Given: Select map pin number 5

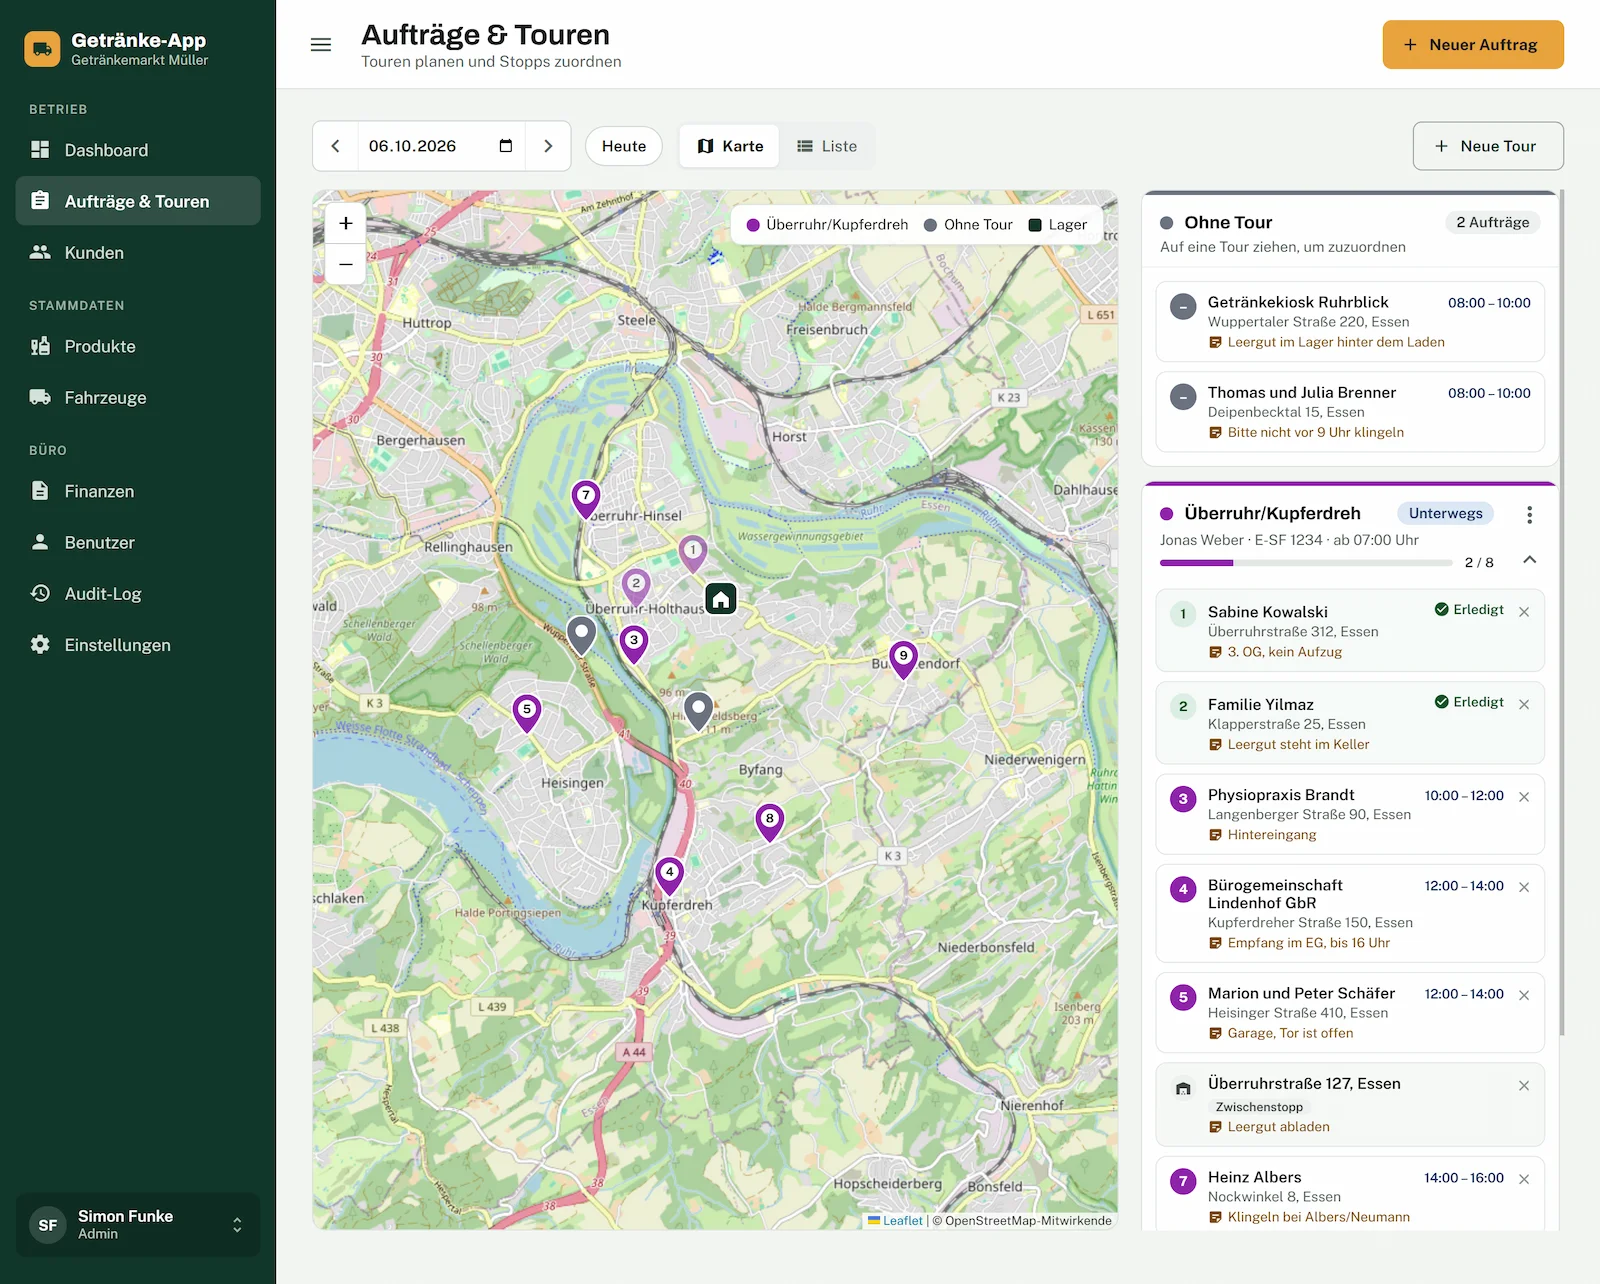Looking at the screenshot, I should tap(527, 712).
